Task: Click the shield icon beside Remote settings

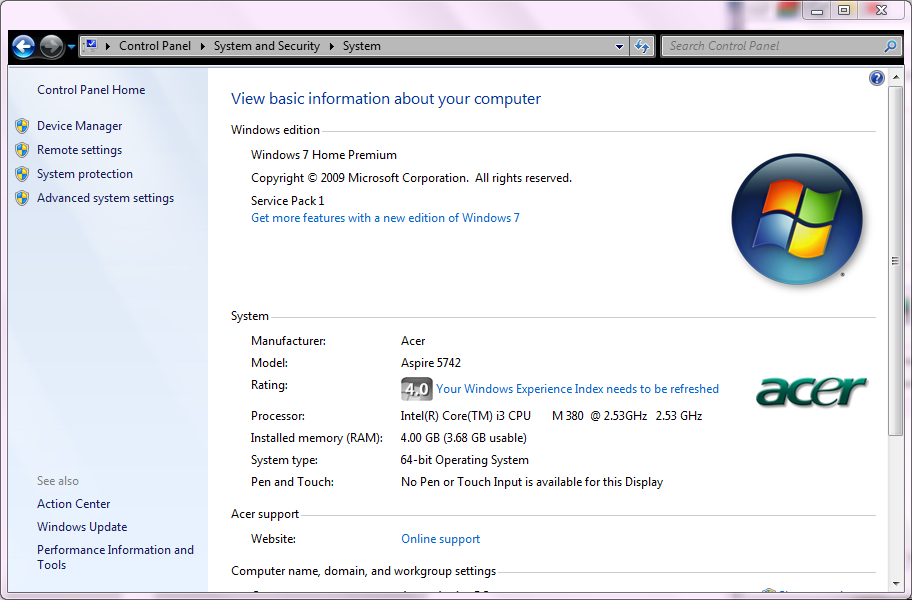Action: (22, 150)
